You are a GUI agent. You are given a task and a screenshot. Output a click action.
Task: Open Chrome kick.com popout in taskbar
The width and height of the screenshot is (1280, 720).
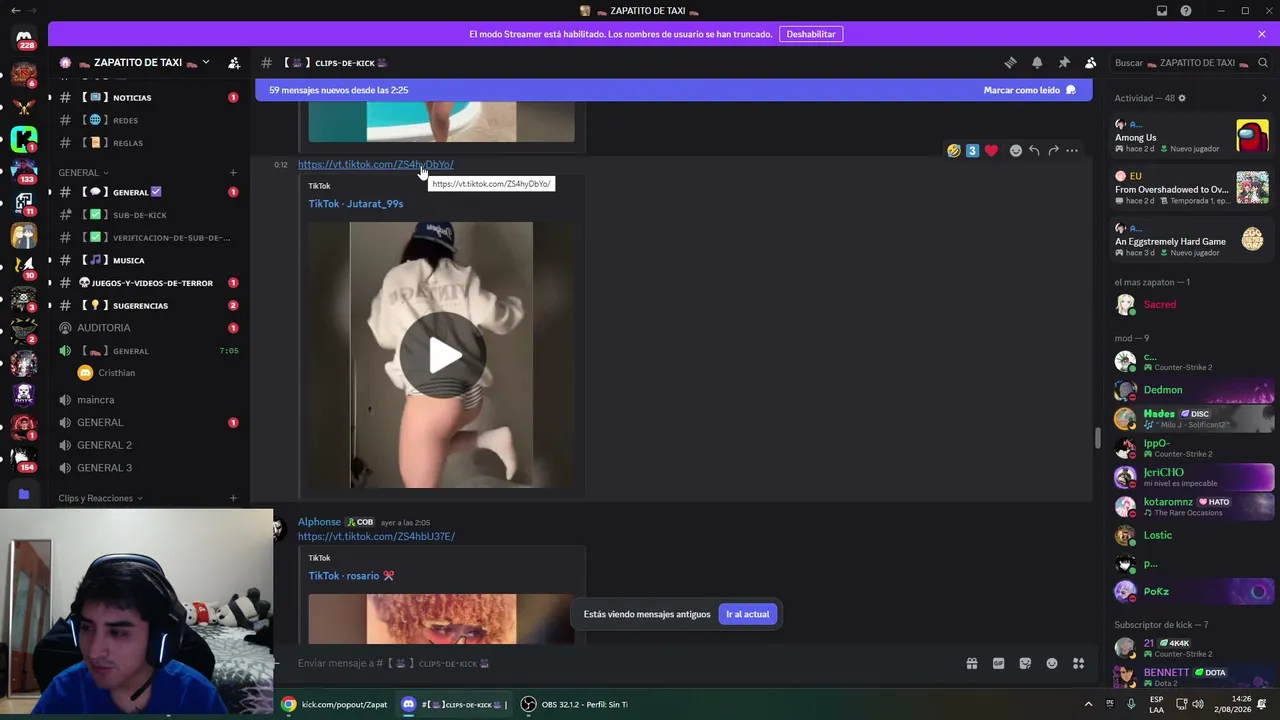(x=334, y=704)
